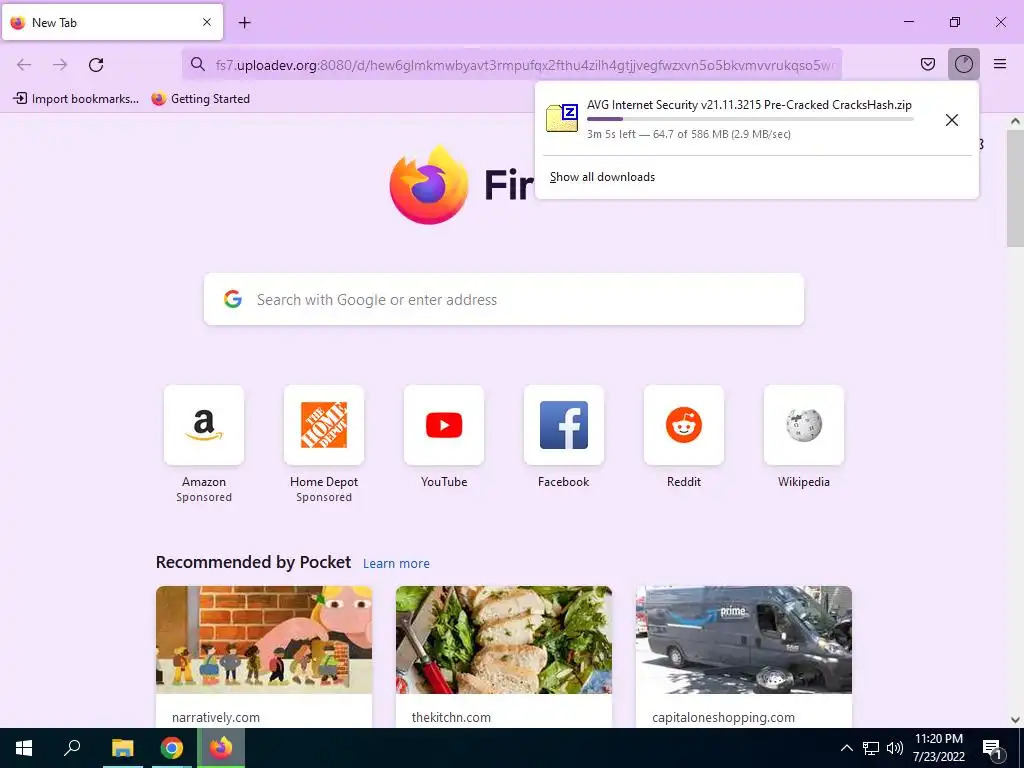Open File Explorer from taskbar
This screenshot has height=768, width=1024.
pos(122,748)
